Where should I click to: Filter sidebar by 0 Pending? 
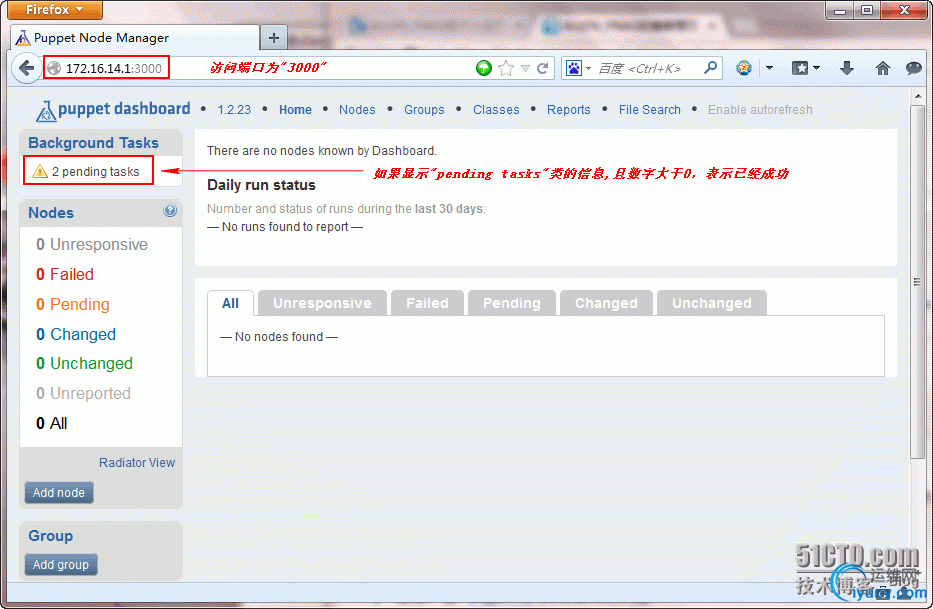click(73, 304)
